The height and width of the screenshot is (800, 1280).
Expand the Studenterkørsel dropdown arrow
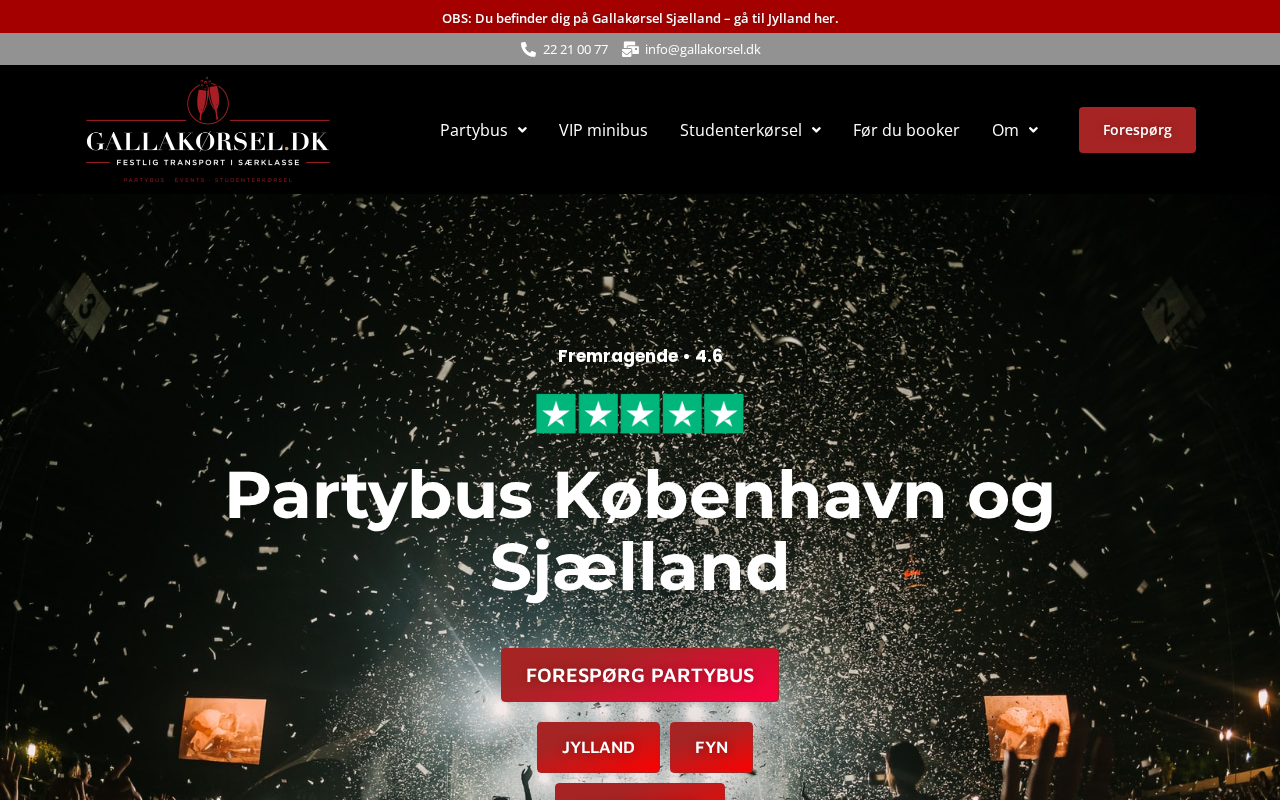[815, 130]
